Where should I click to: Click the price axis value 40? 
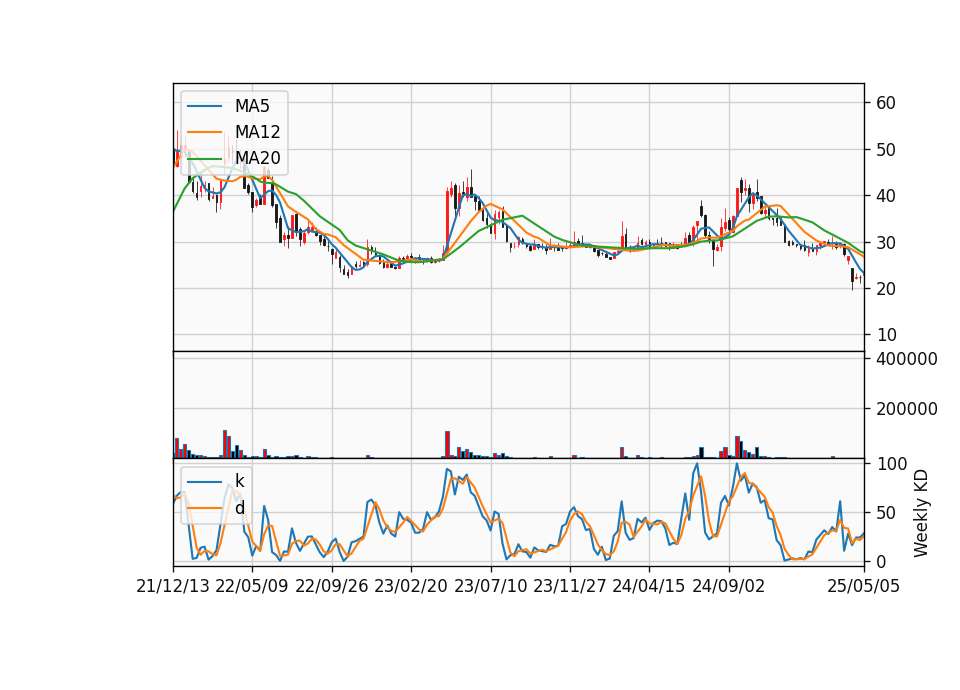pos(886,196)
